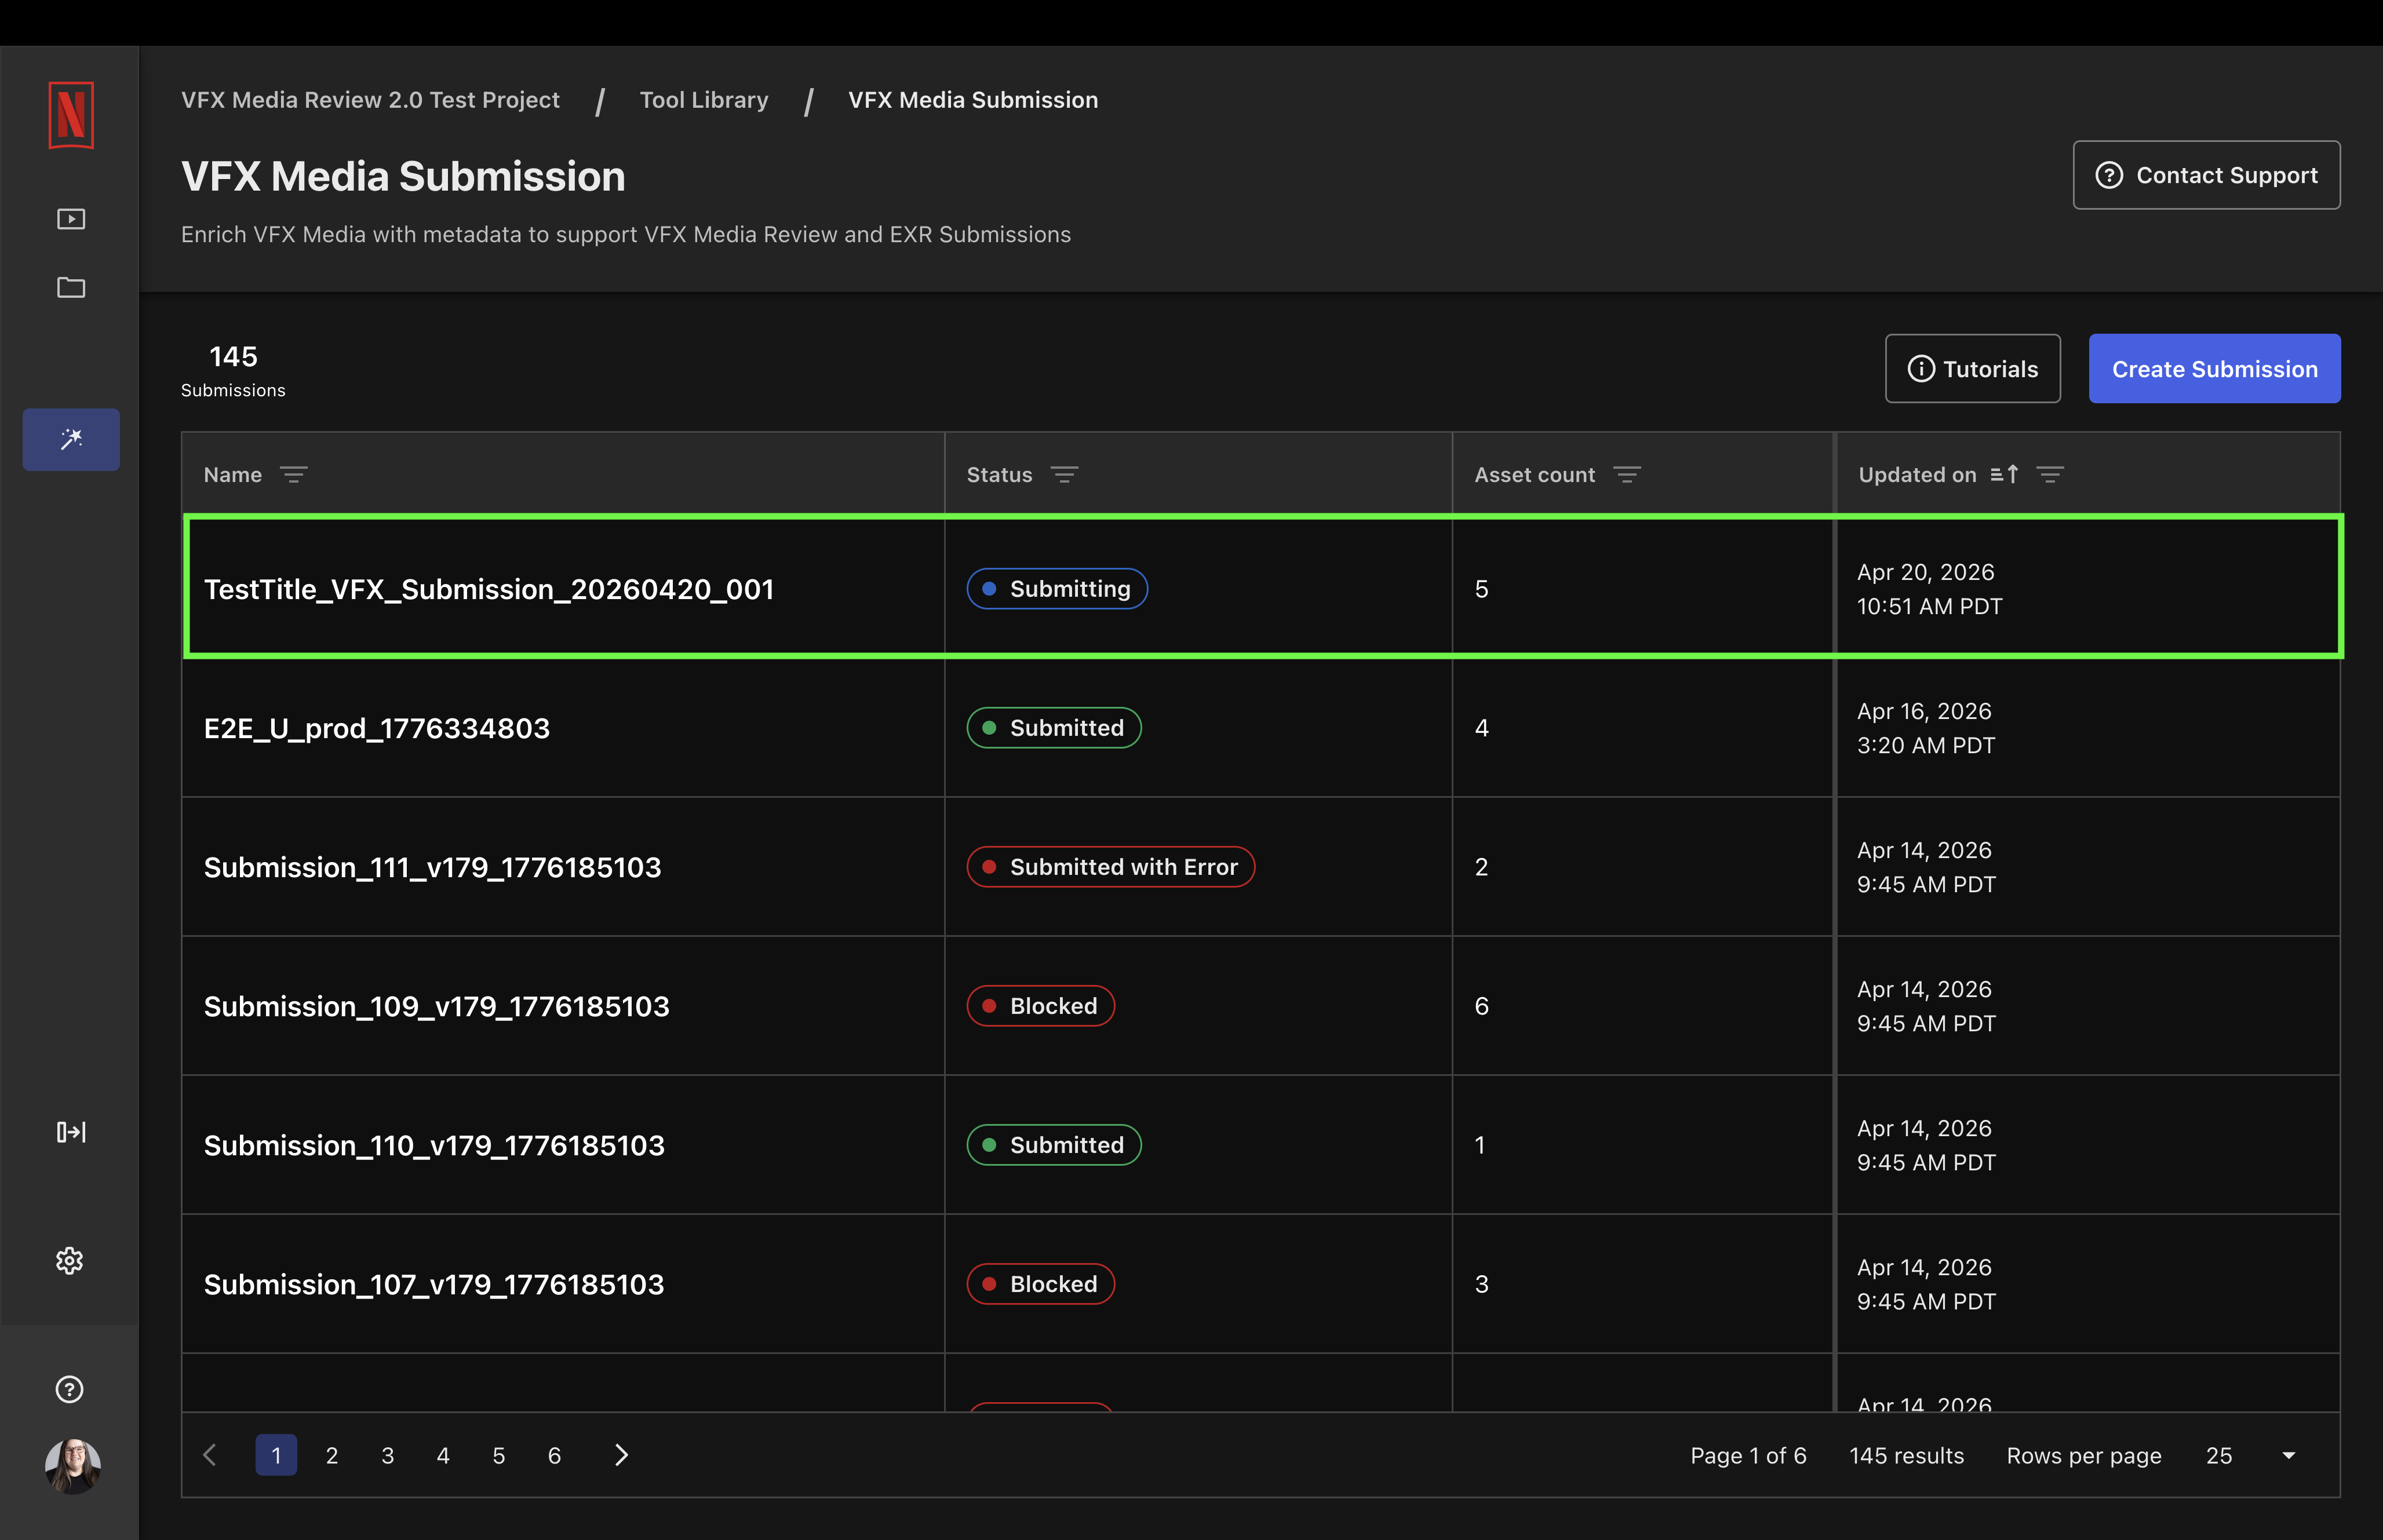The image size is (2383, 1540).
Task: Go to page 4
Action: [x=443, y=1455]
